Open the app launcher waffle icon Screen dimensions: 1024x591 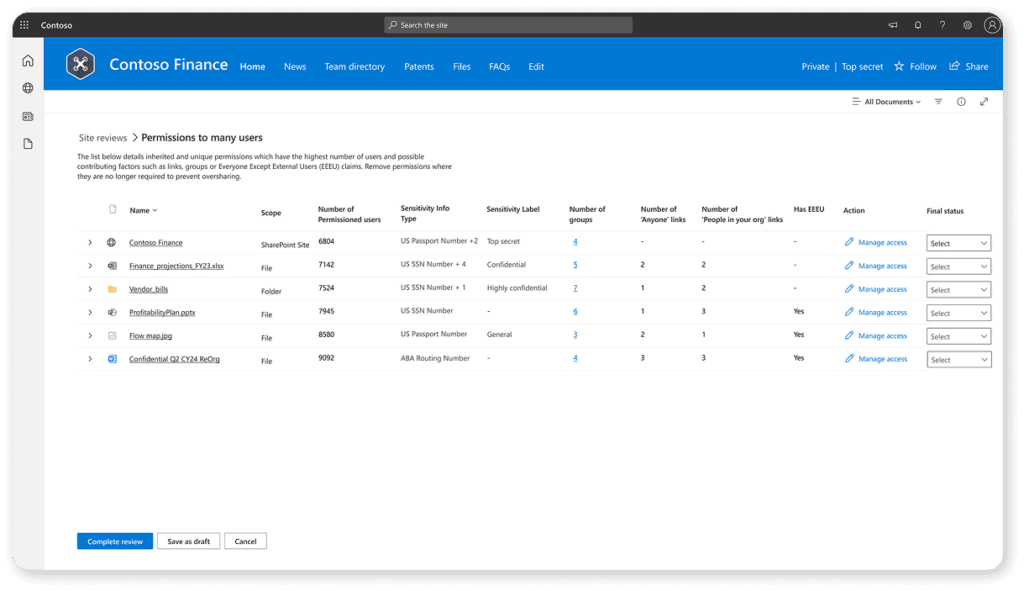(24, 25)
